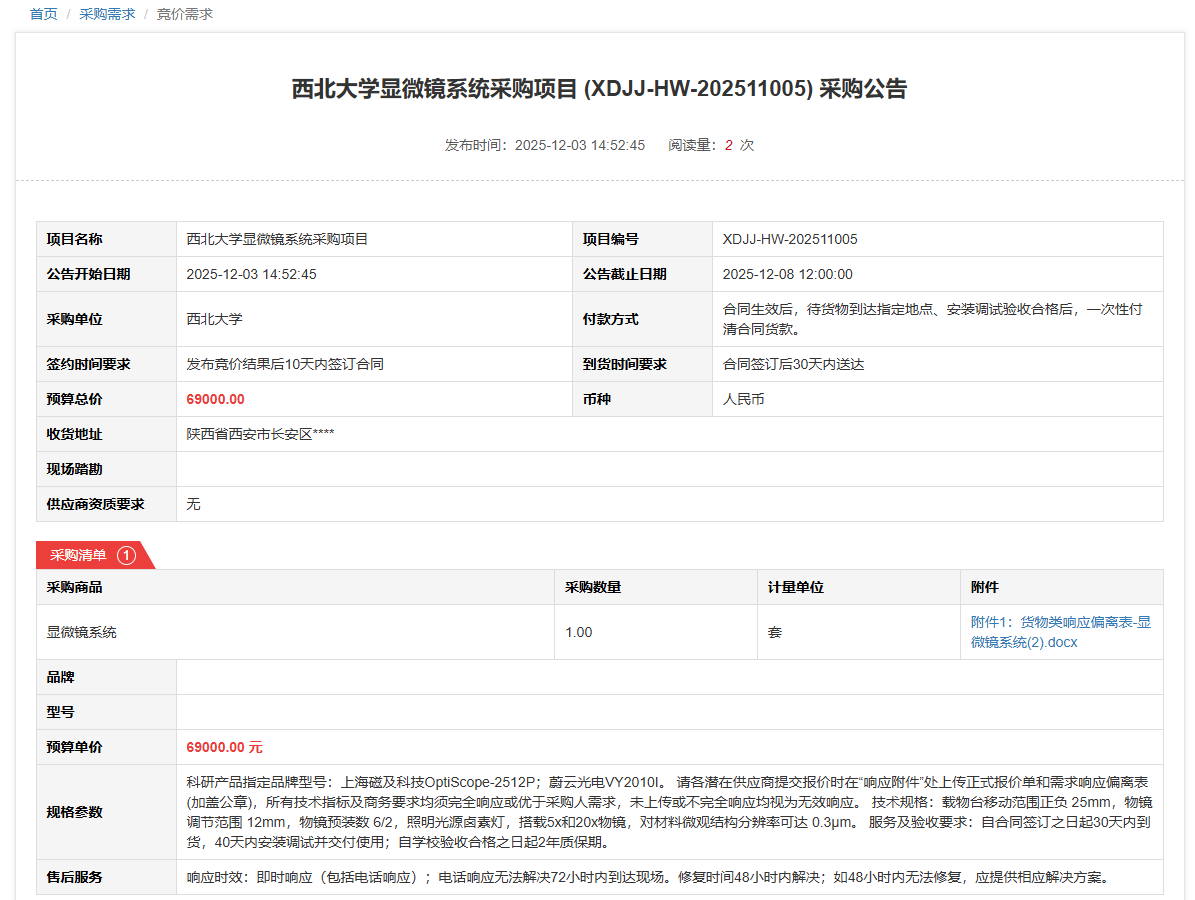Select the 项目编号 value XDJJ-HW-202511005
The width and height of the screenshot is (1195, 900).
[x=790, y=239]
